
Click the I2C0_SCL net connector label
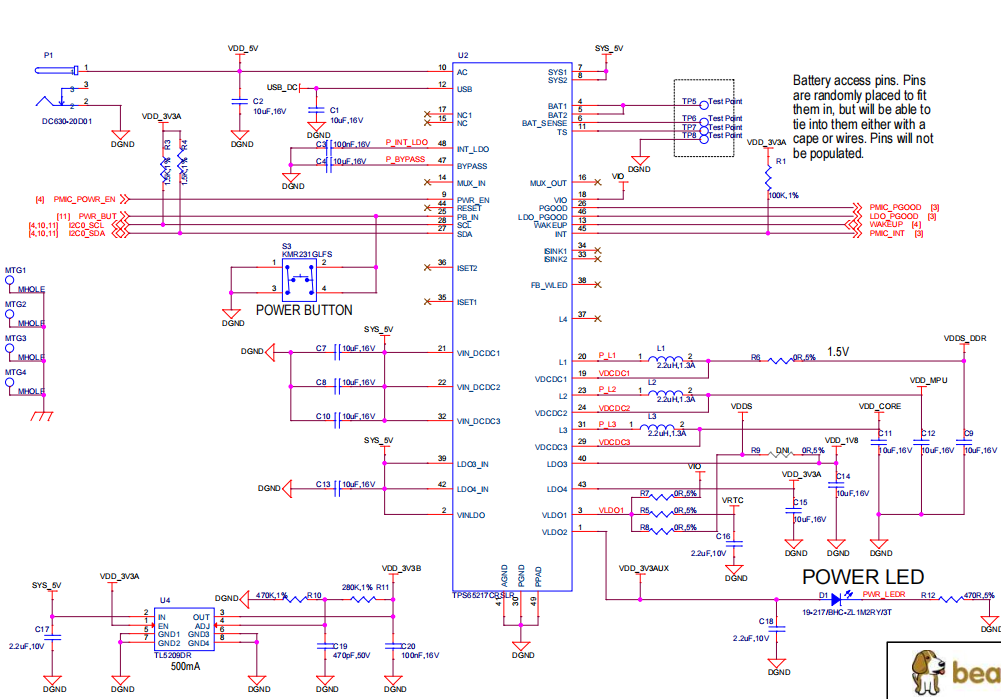click(86, 225)
